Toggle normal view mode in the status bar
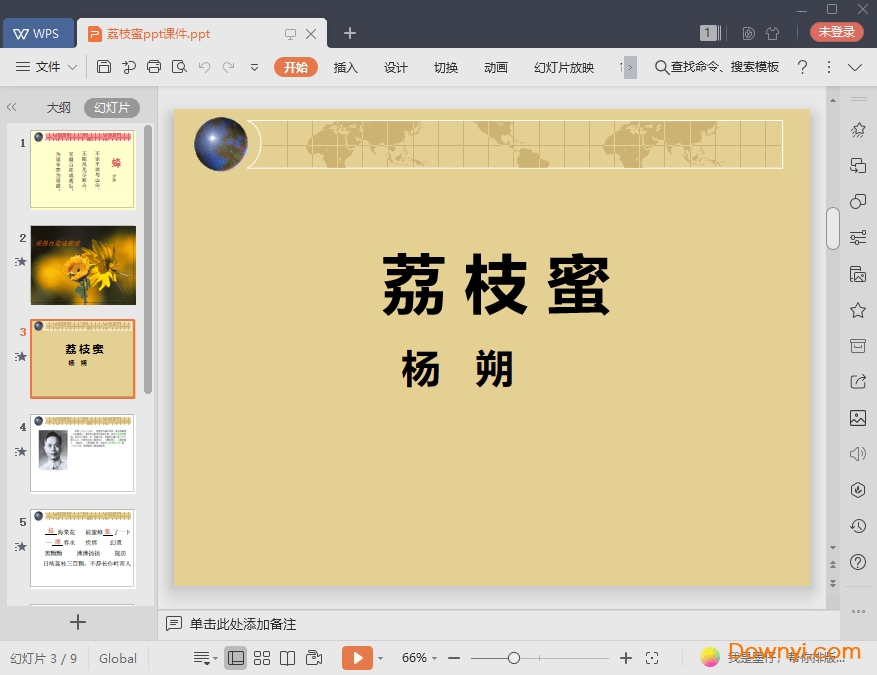 click(234, 658)
